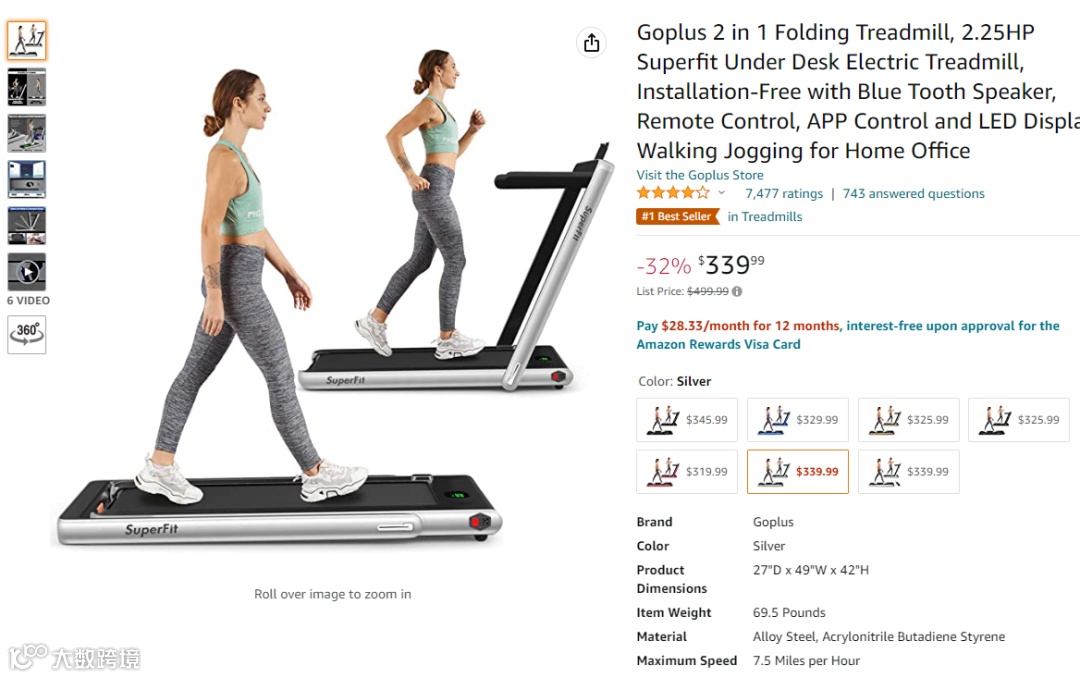Select the third product image thumbnail
This screenshot has width=1080, height=678.
click(x=27, y=133)
